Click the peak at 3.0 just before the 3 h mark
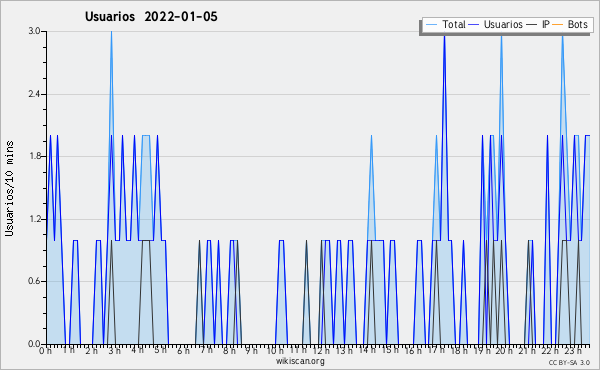 click(x=111, y=32)
